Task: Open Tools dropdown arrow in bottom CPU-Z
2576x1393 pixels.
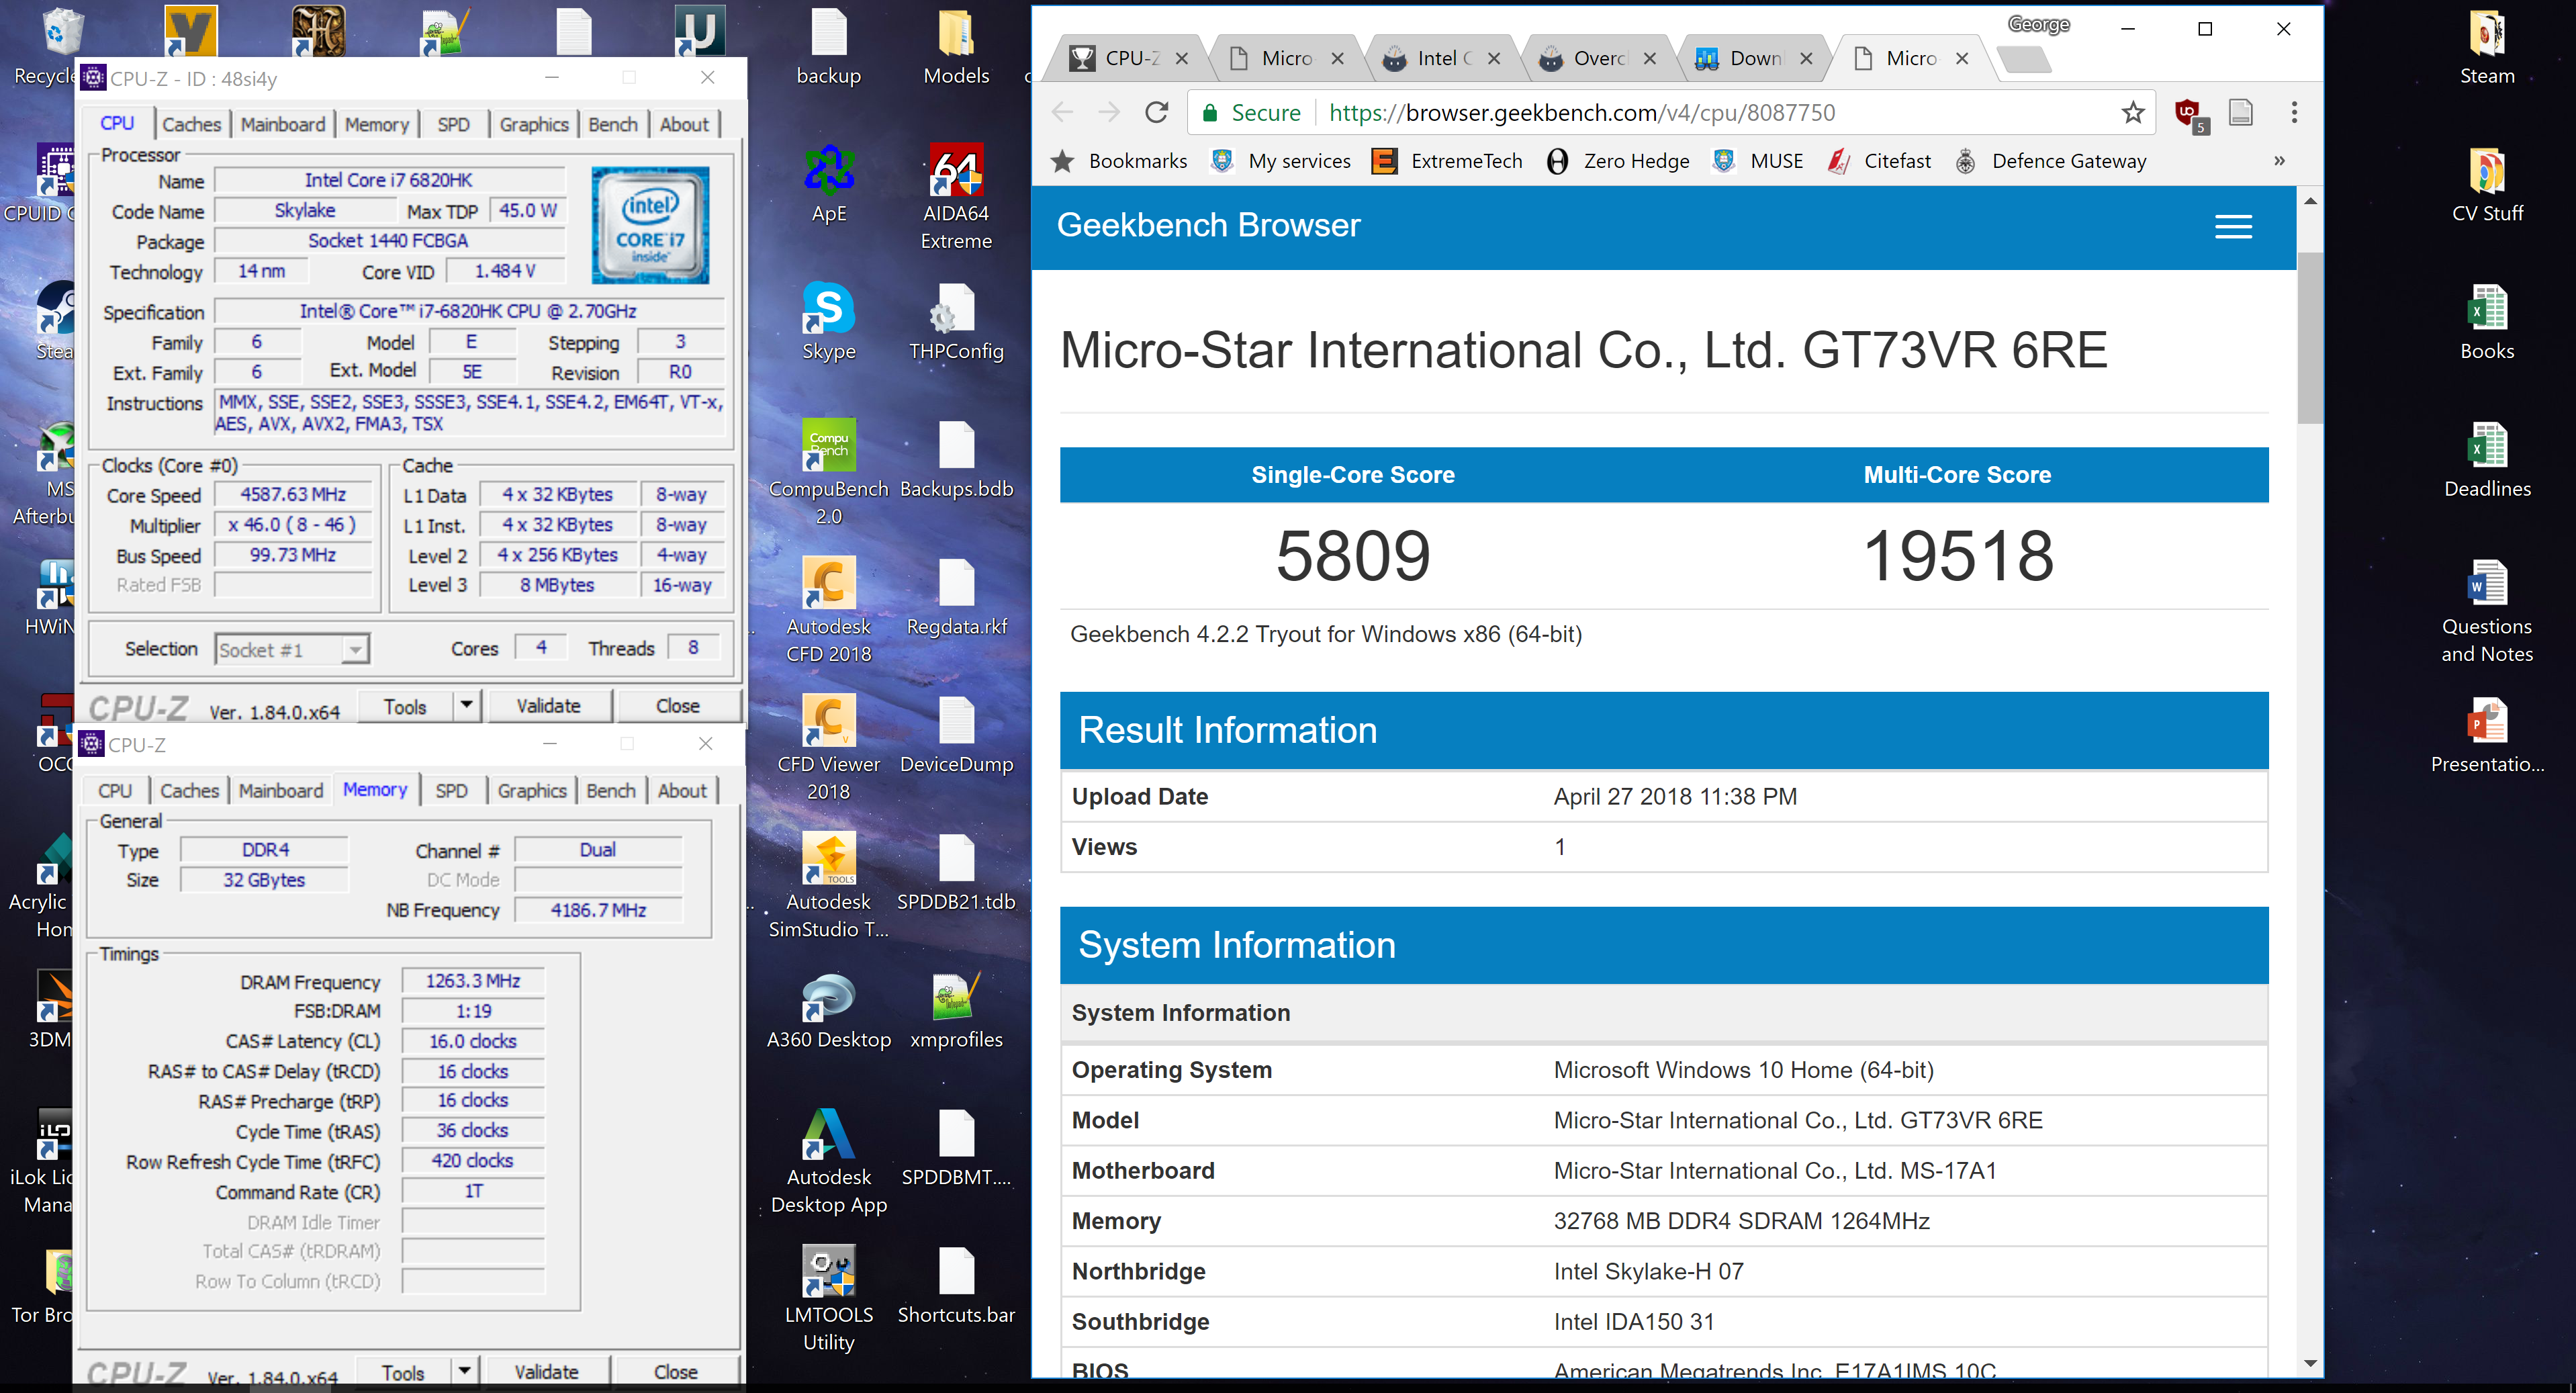Action: click(465, 1372)
